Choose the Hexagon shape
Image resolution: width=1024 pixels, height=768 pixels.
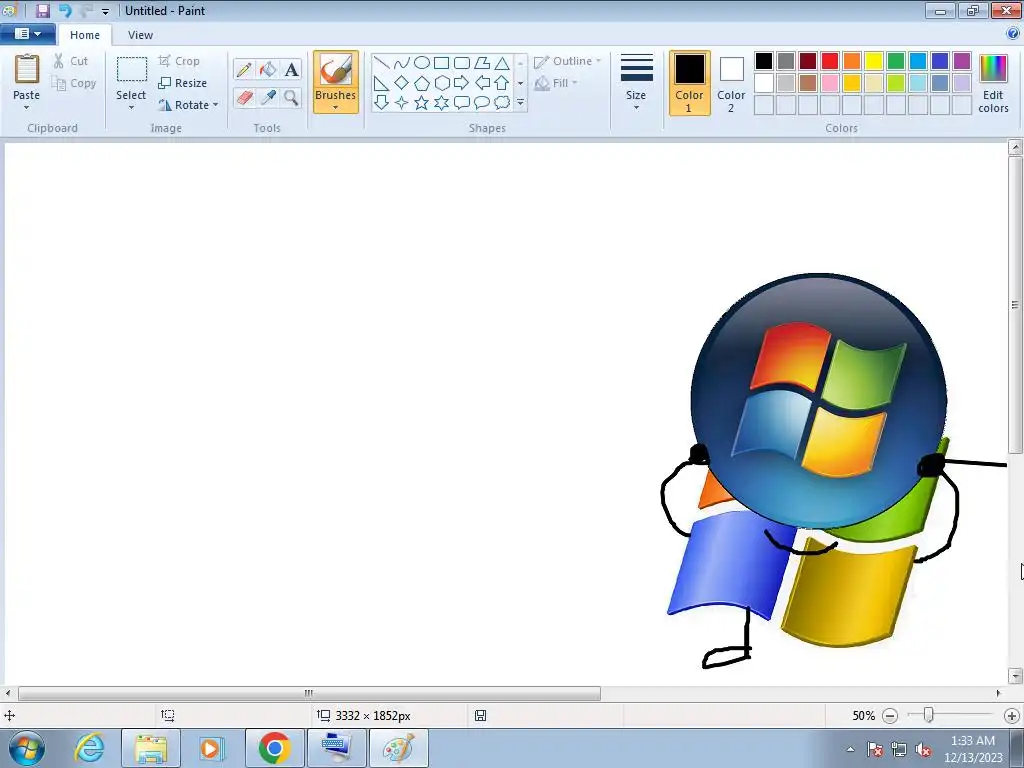tap(441, 83)
